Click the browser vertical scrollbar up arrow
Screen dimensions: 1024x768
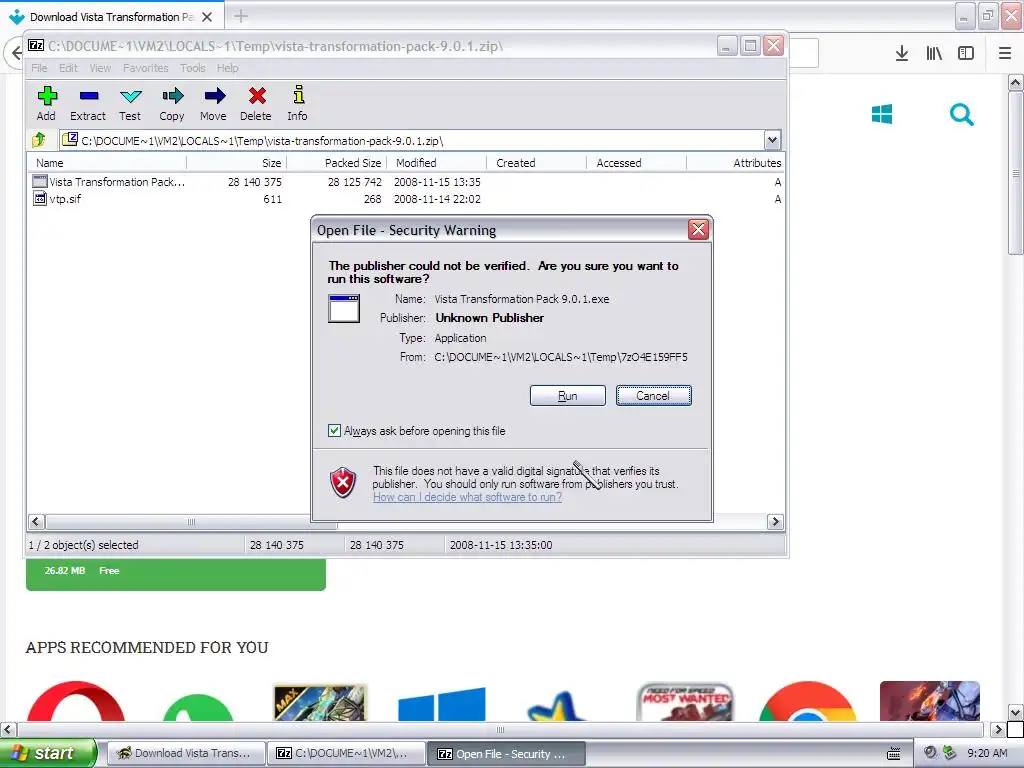(x=1015, y=82)
